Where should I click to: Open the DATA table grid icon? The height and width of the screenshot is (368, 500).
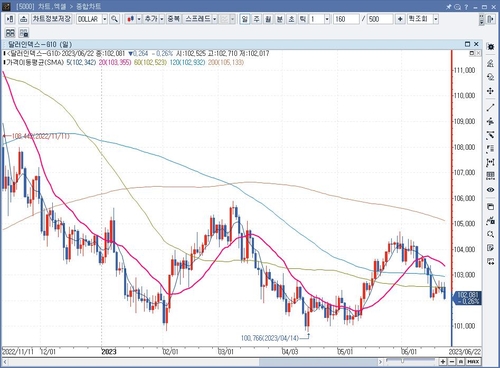coord(490,176)
